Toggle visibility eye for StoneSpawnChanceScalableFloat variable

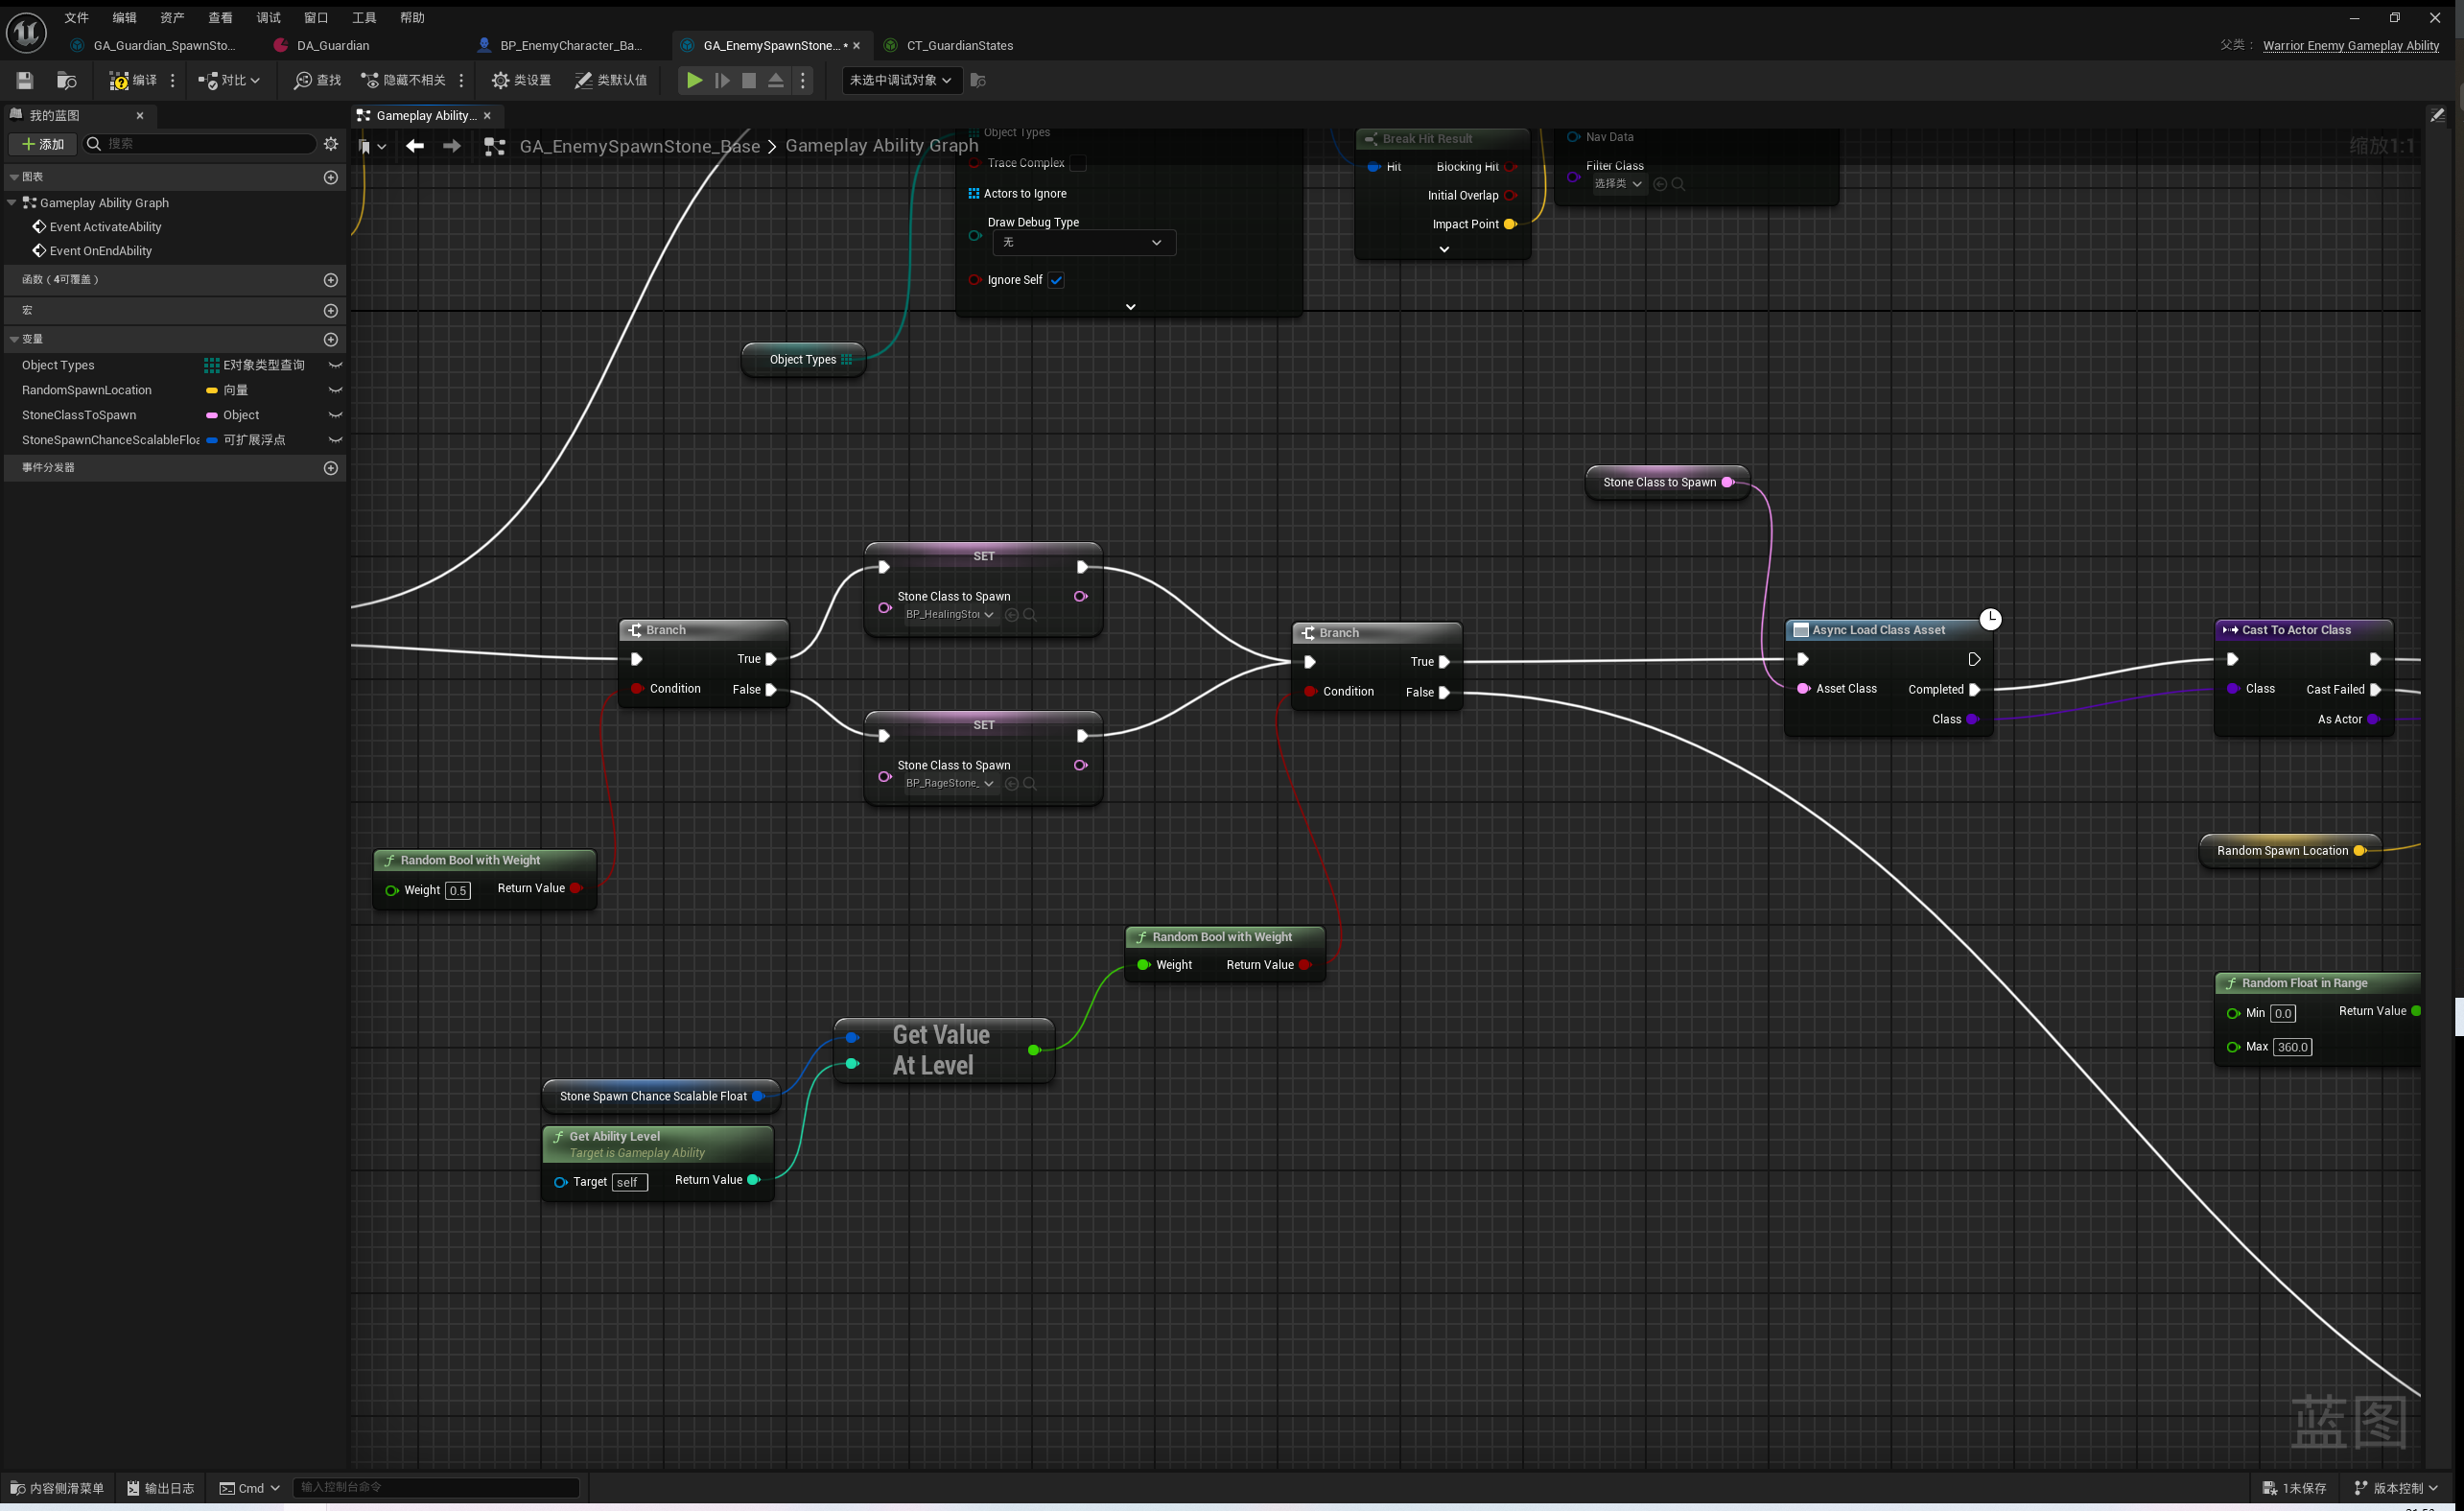coord(335,440)
